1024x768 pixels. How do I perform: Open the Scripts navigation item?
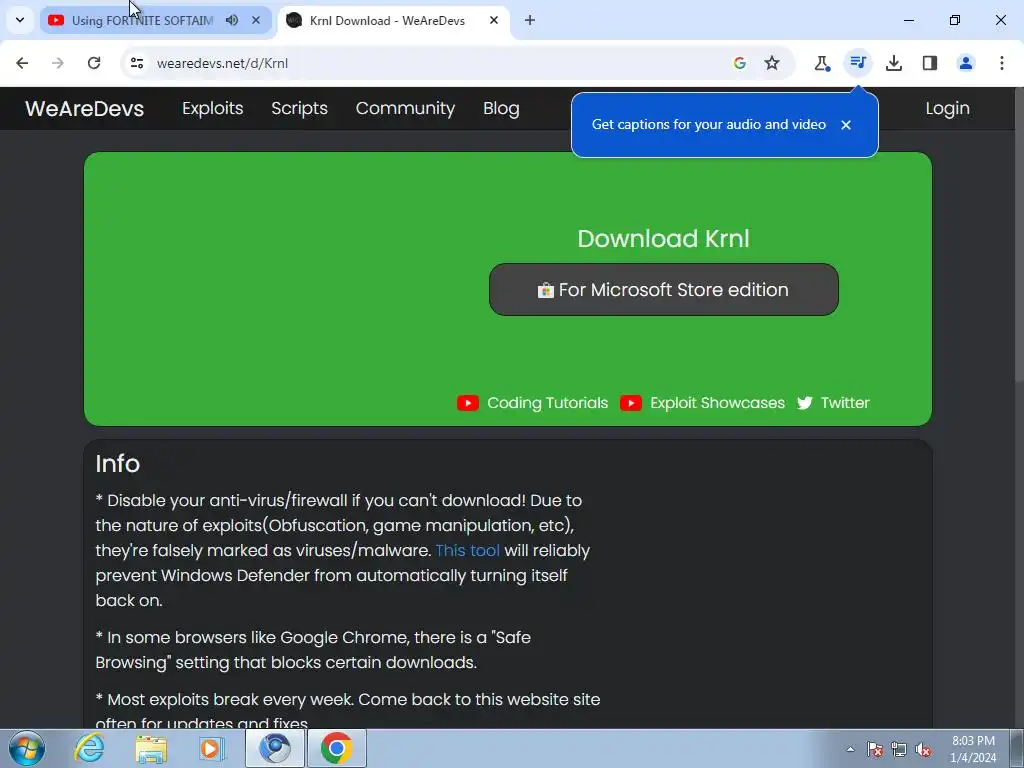point(299,108)
